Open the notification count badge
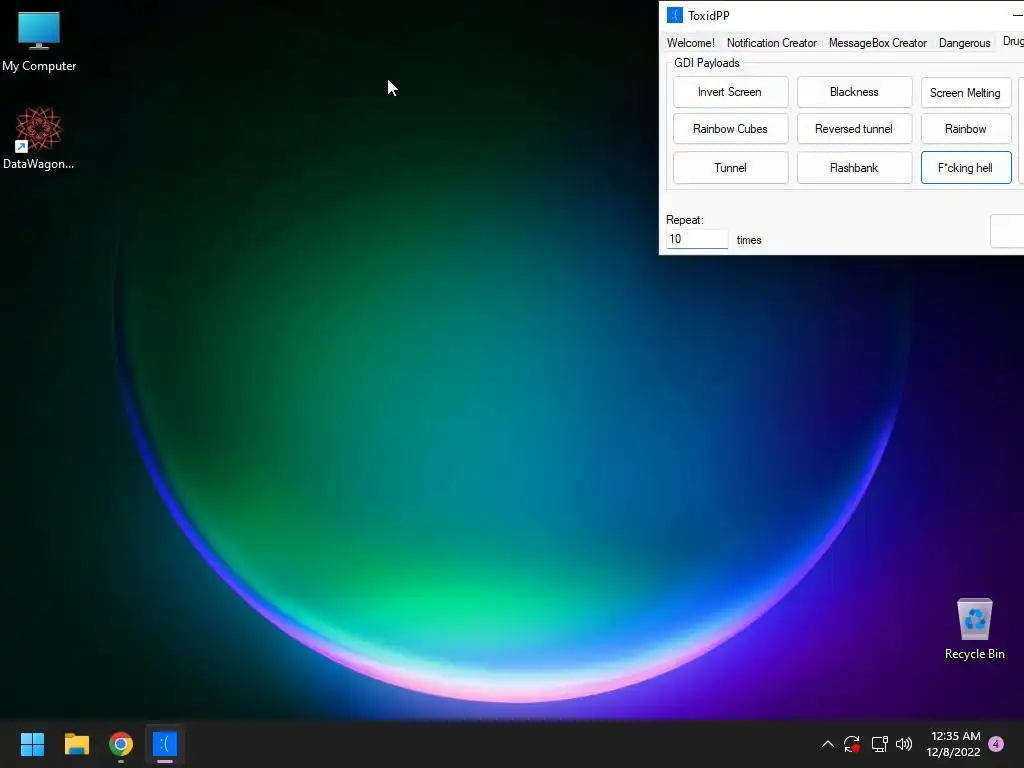The width and height of the screenshot is (1024, 768). pos(996,743)
